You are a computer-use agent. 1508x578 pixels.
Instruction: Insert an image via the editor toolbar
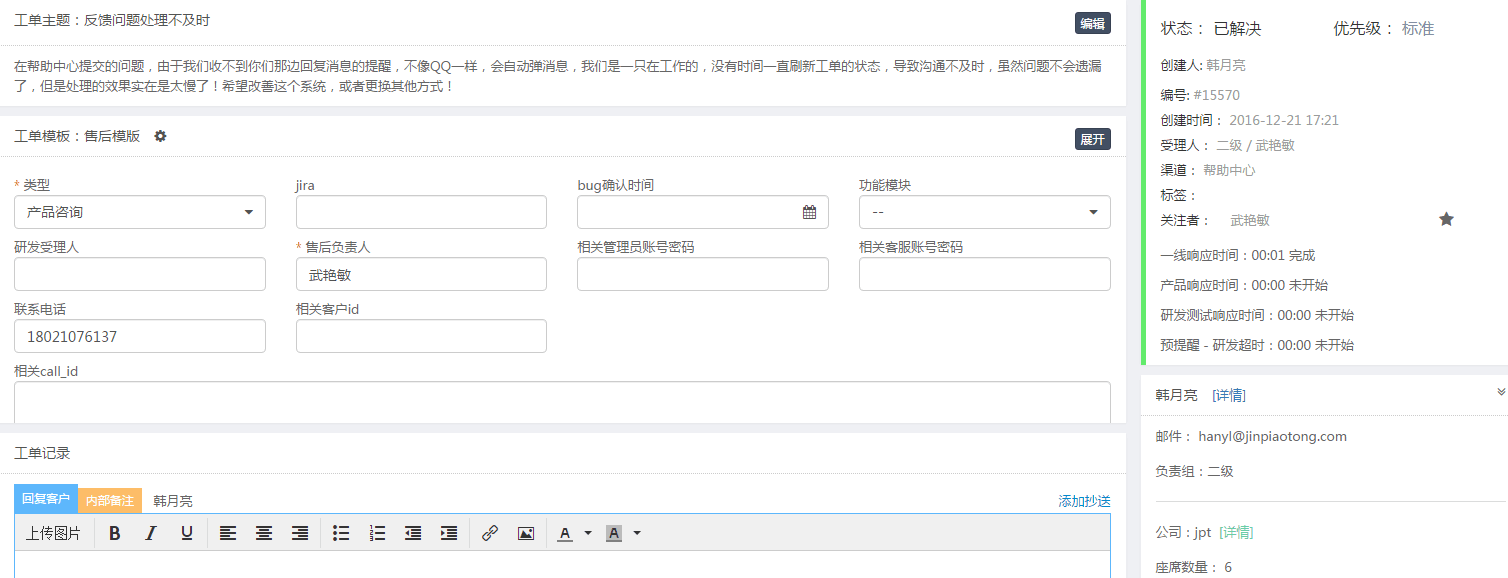pos(526,533)
